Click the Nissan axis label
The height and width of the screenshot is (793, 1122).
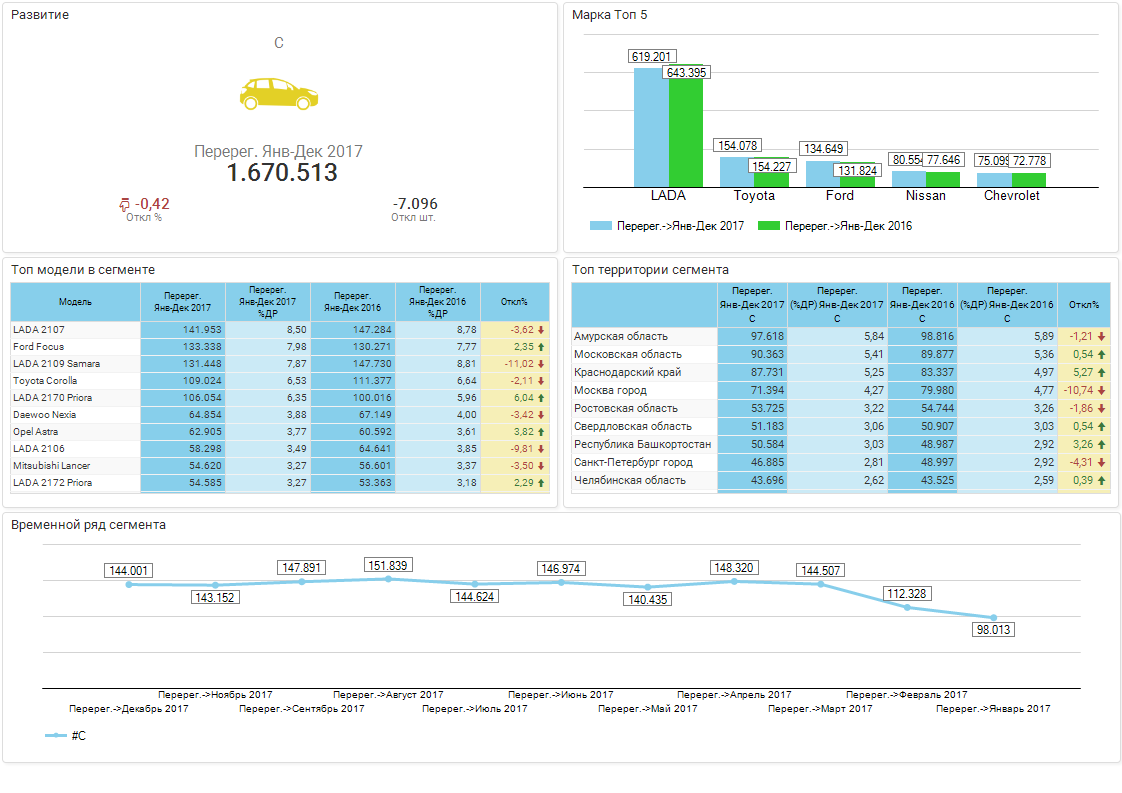[925, 195]
